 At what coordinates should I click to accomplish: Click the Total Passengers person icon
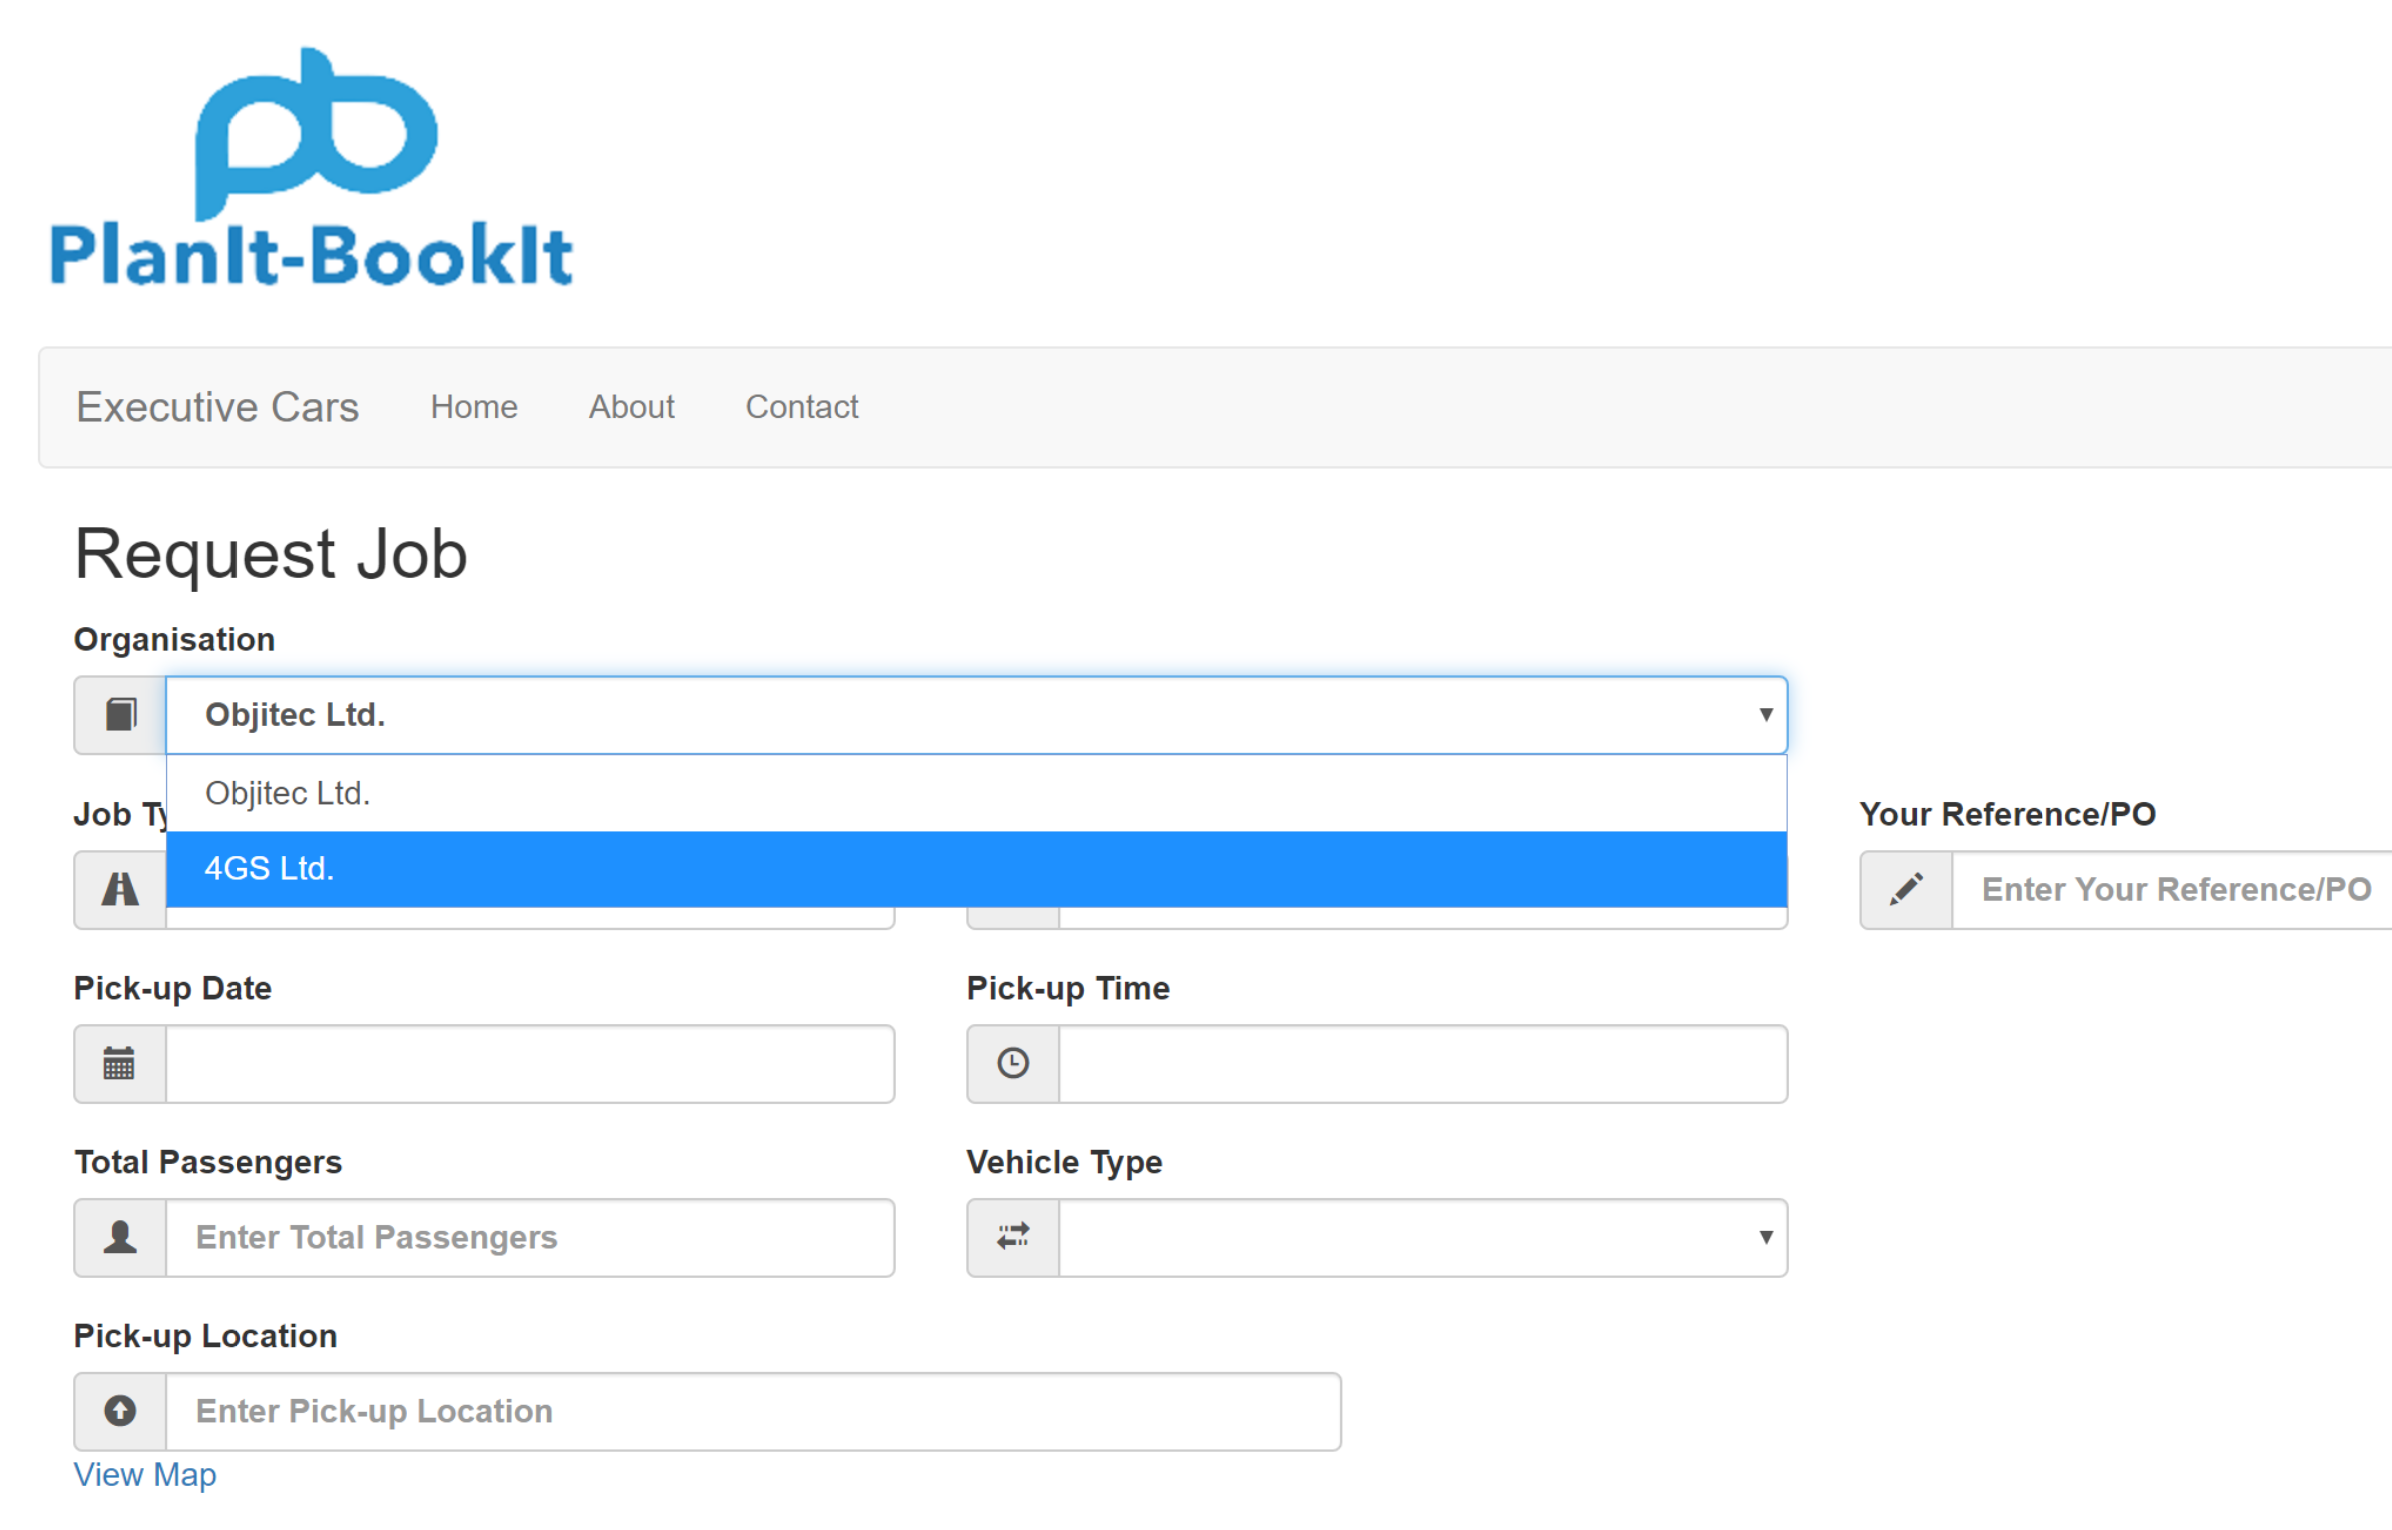[x=121, y=1237]
